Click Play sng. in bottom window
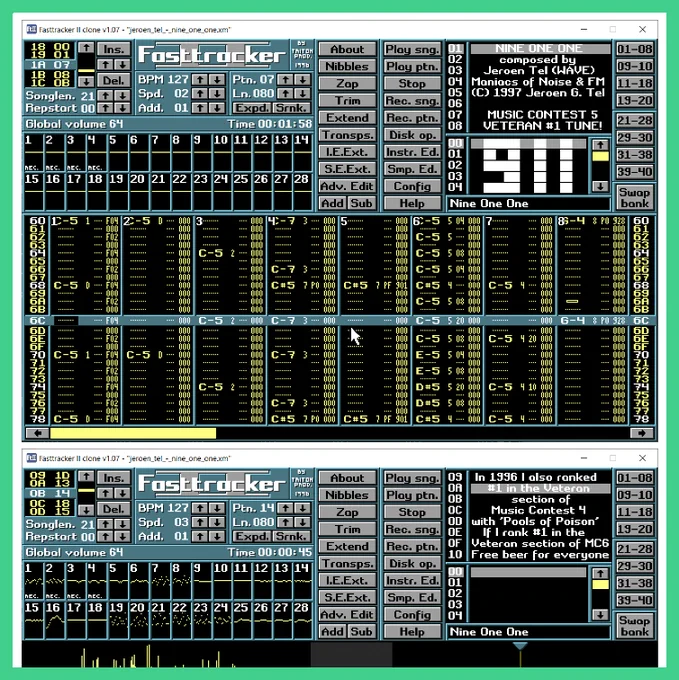Image resolution: width=679 pixels, height=680 pixels. coord(412,478)
